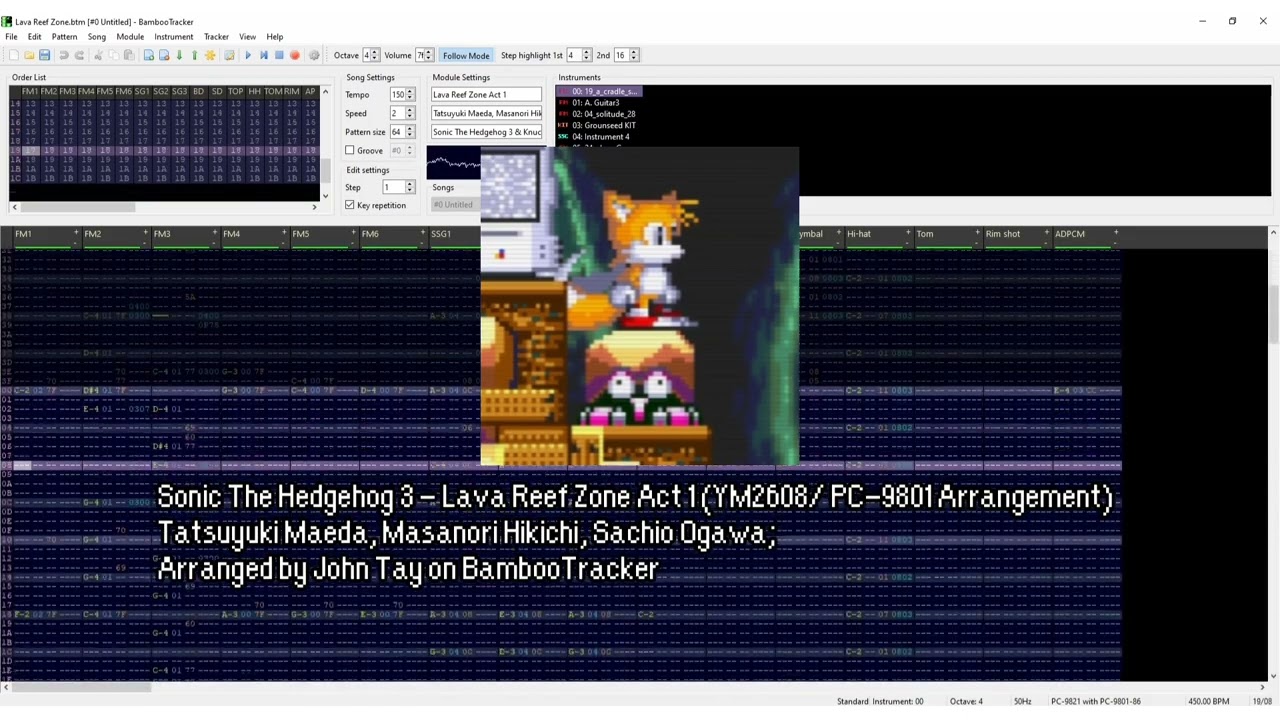Enable the Groove checkbox
Viewport: 1280px width, 720px height.
(350, 151)
